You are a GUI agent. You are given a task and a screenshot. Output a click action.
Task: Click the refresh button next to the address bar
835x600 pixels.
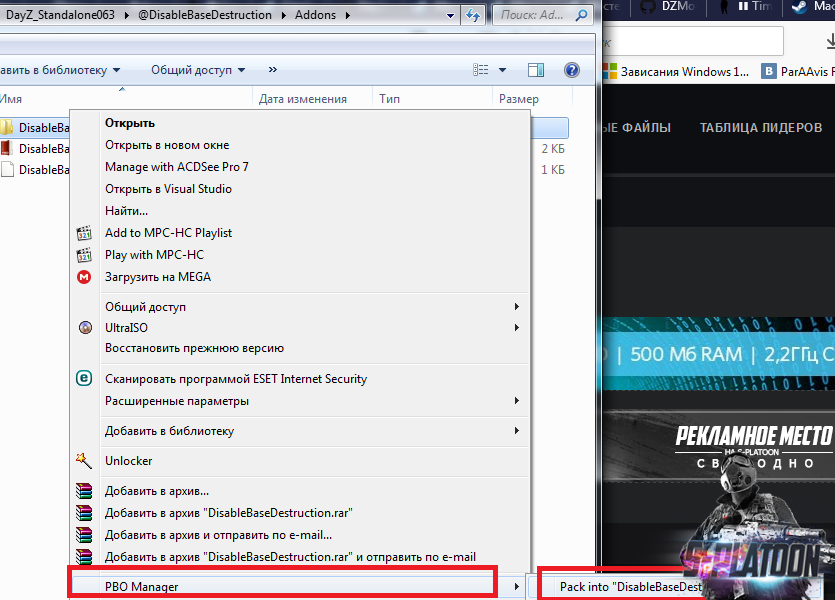[473, 15]
